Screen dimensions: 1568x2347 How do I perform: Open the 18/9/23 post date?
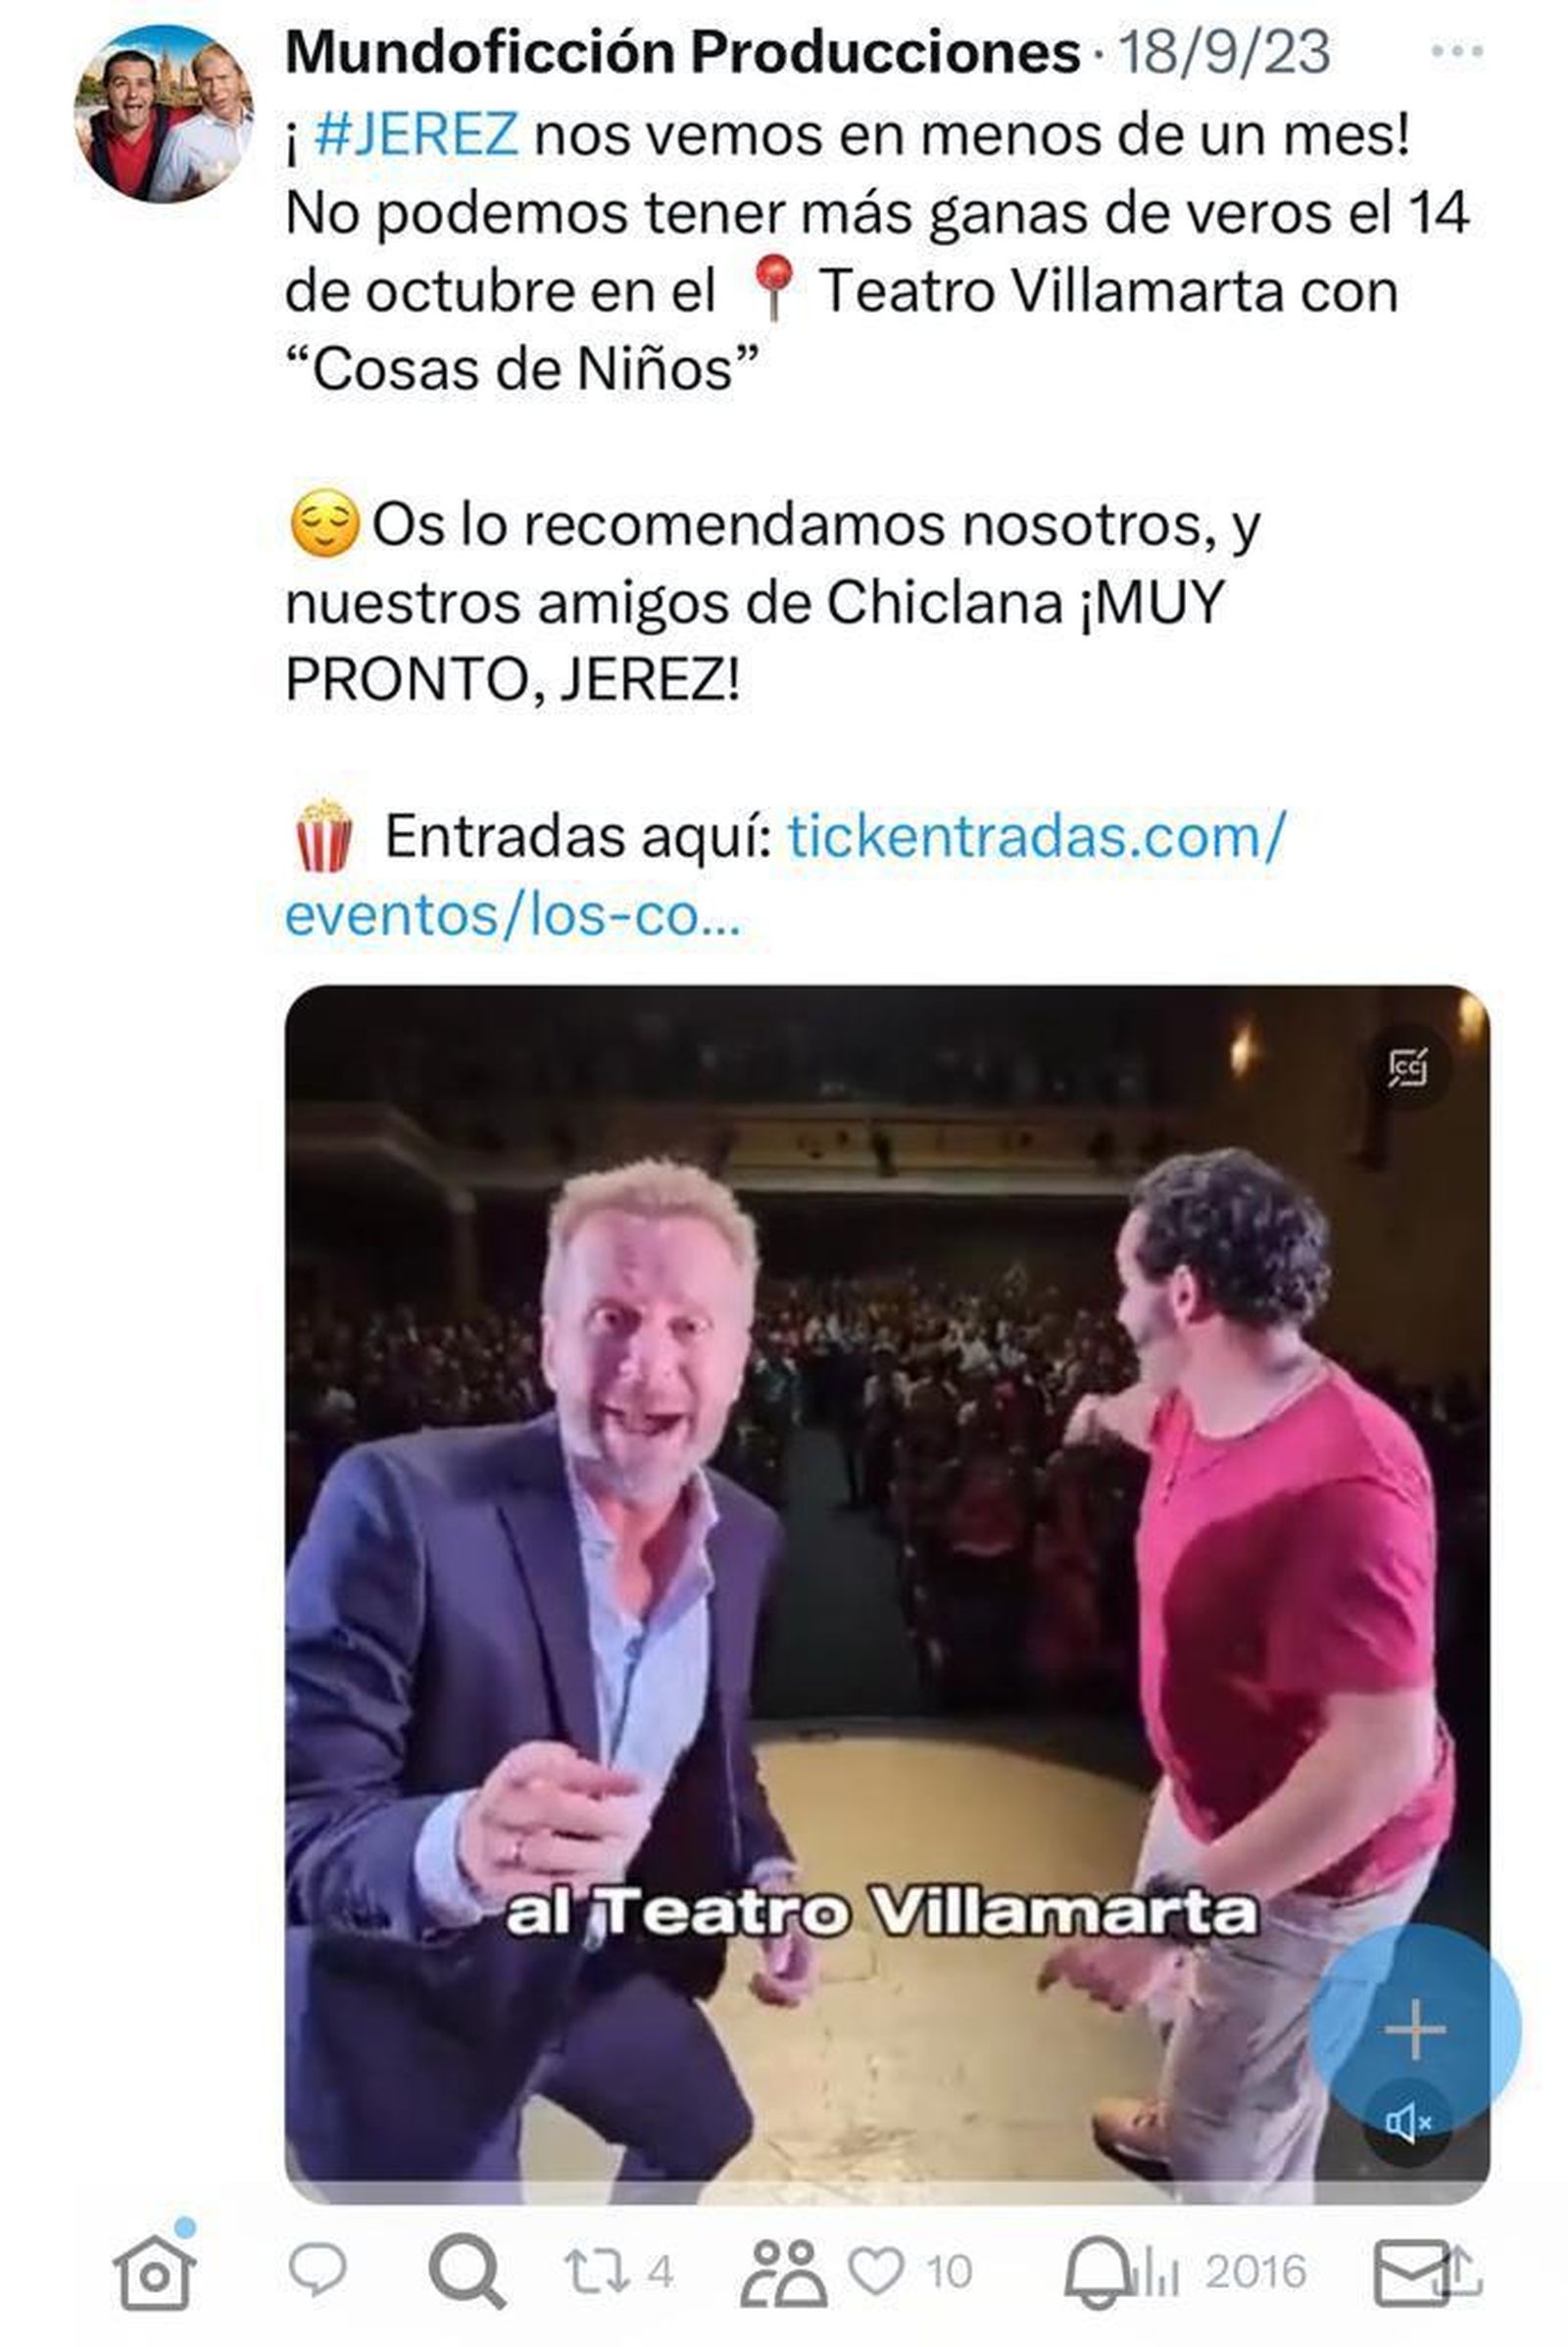coord(1224,52)
